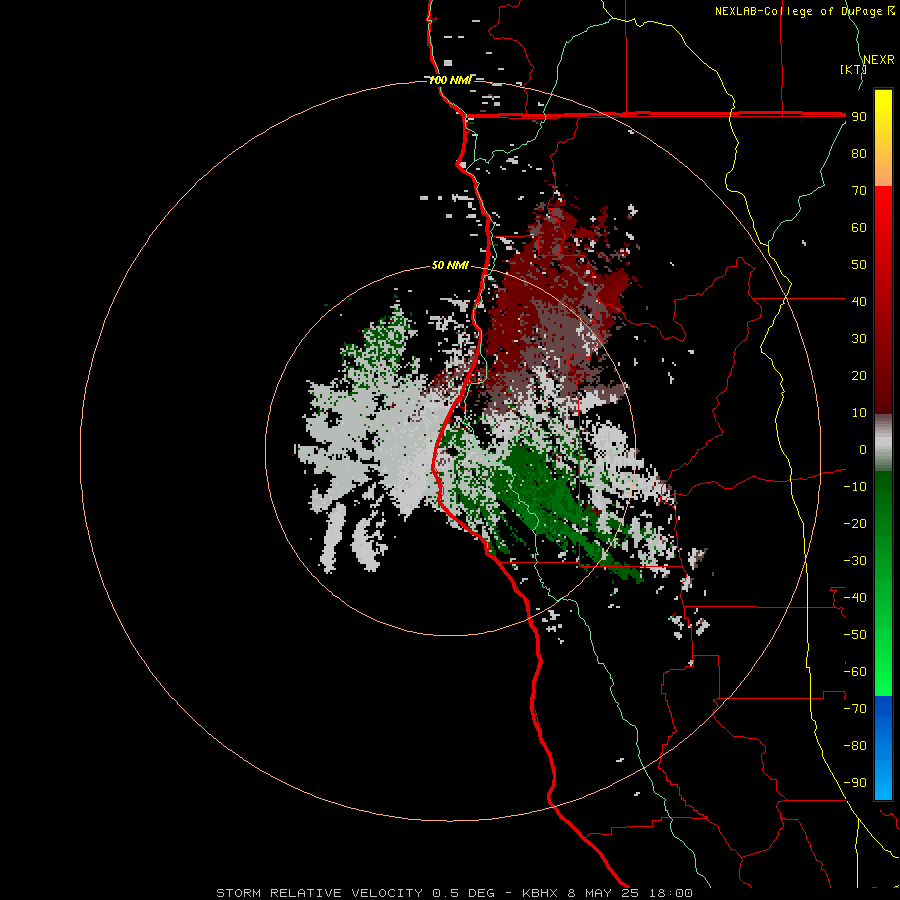Click the NEXR label above the color scale
This screenshot has height=900, width=900.
pos(879,60)
